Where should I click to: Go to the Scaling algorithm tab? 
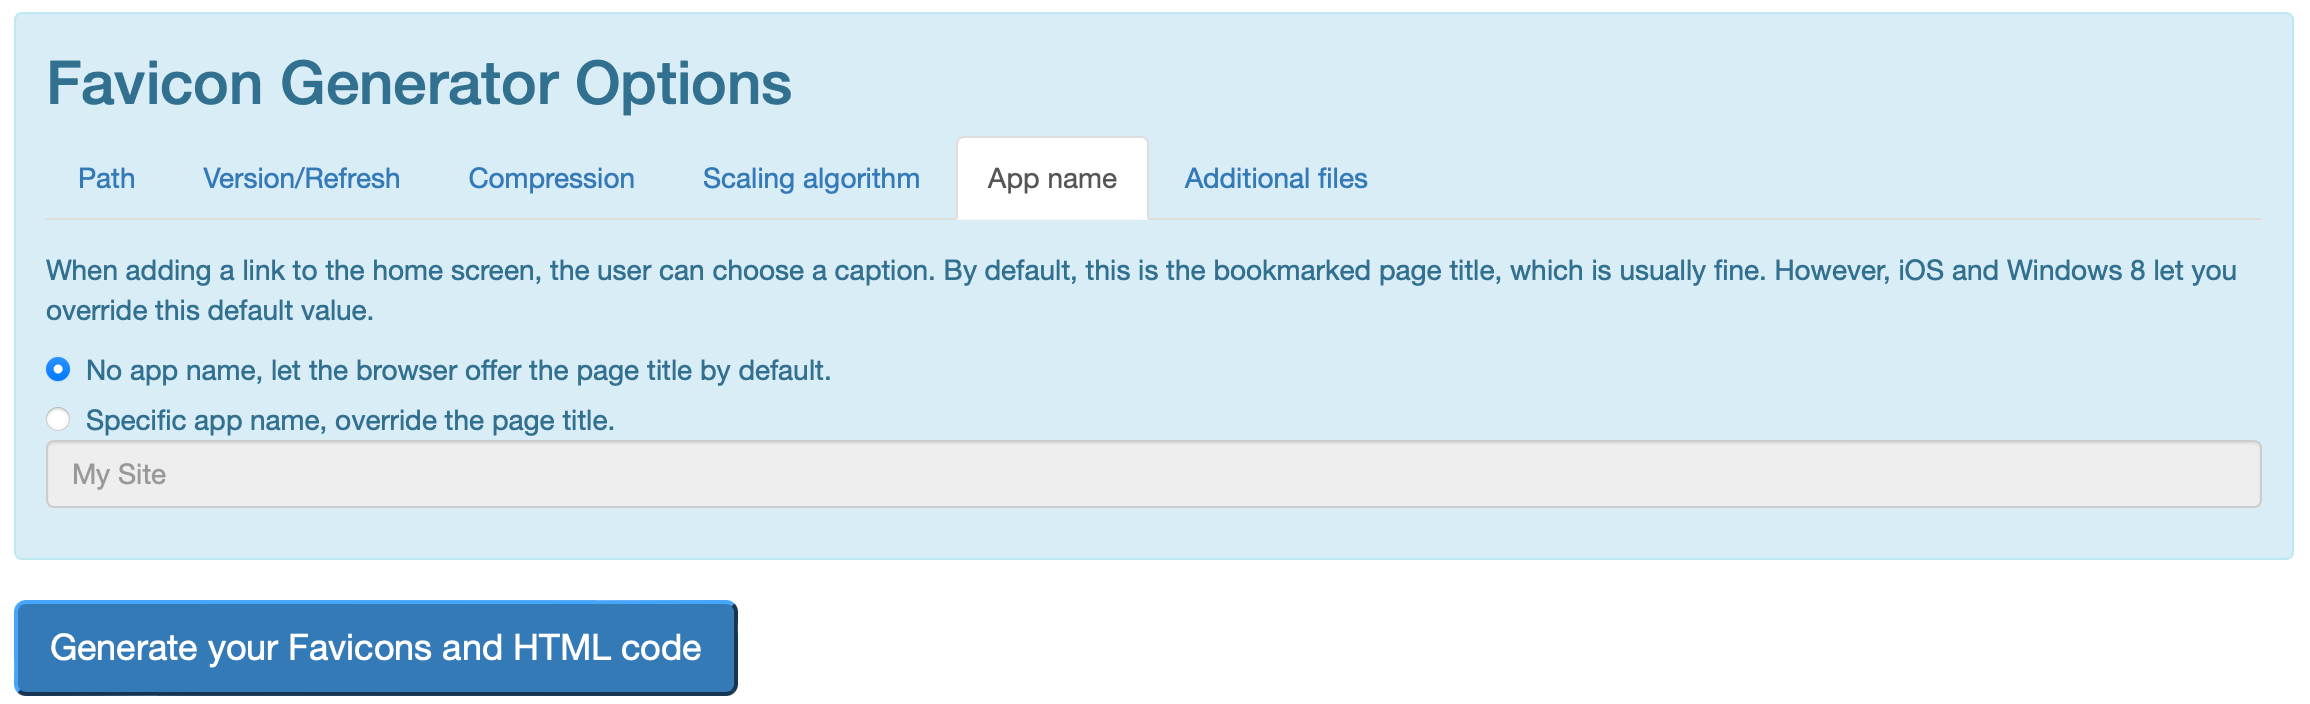coord(811,178)
